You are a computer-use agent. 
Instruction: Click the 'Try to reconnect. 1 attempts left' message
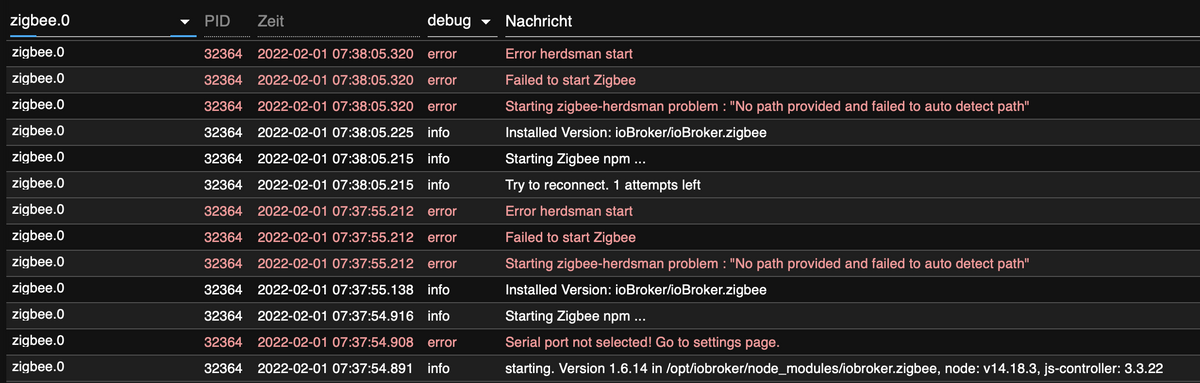603,185
